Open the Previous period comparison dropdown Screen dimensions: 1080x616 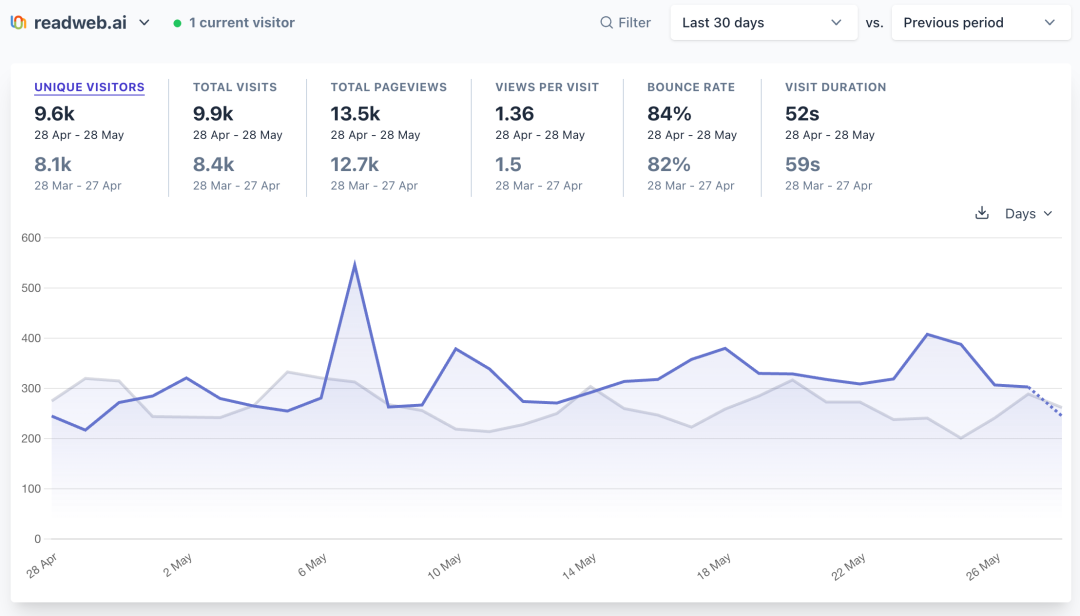(x=981, y=23)
